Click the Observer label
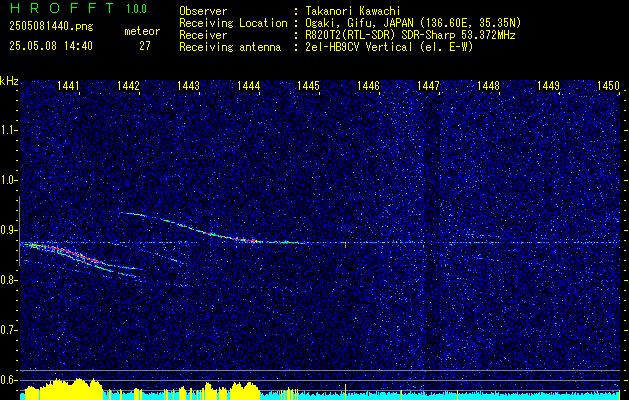Viewport: 629px width, 400px height. (203, 11)
